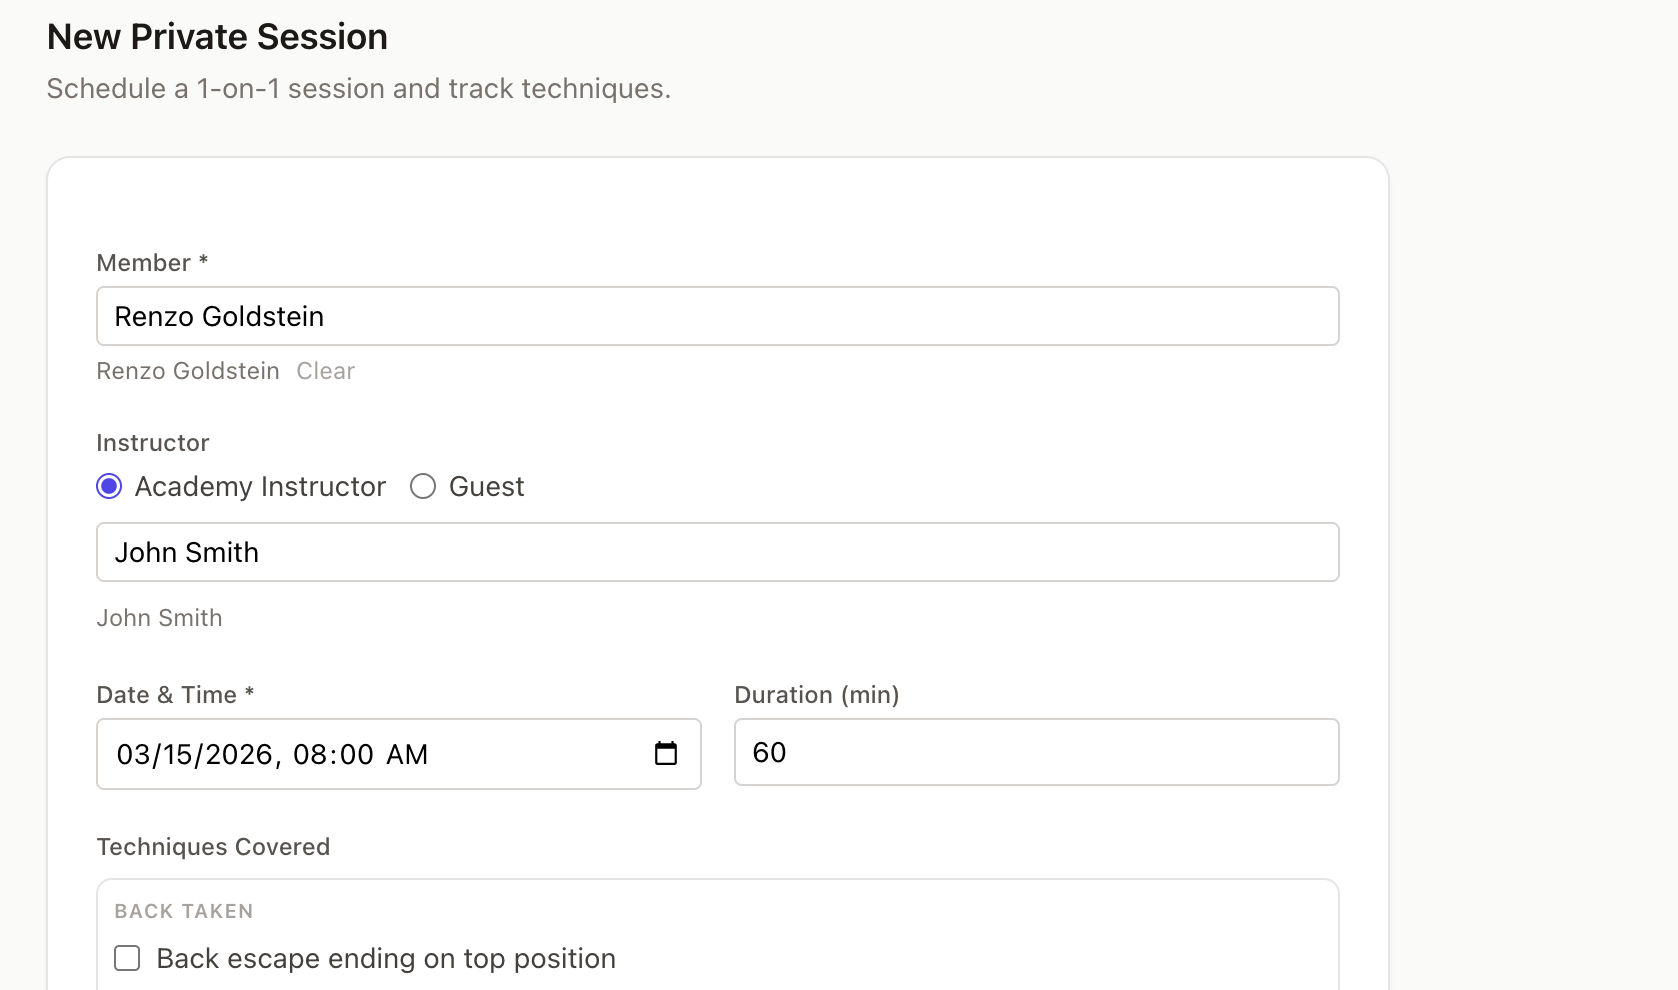Select the Guest radio button

[x=423, y=486]
